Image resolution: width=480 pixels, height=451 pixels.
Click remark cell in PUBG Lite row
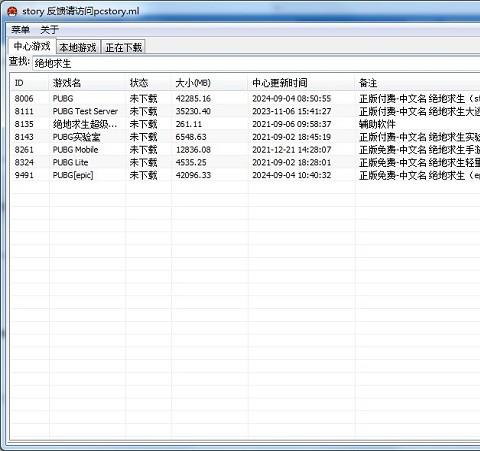click(419, 163)
